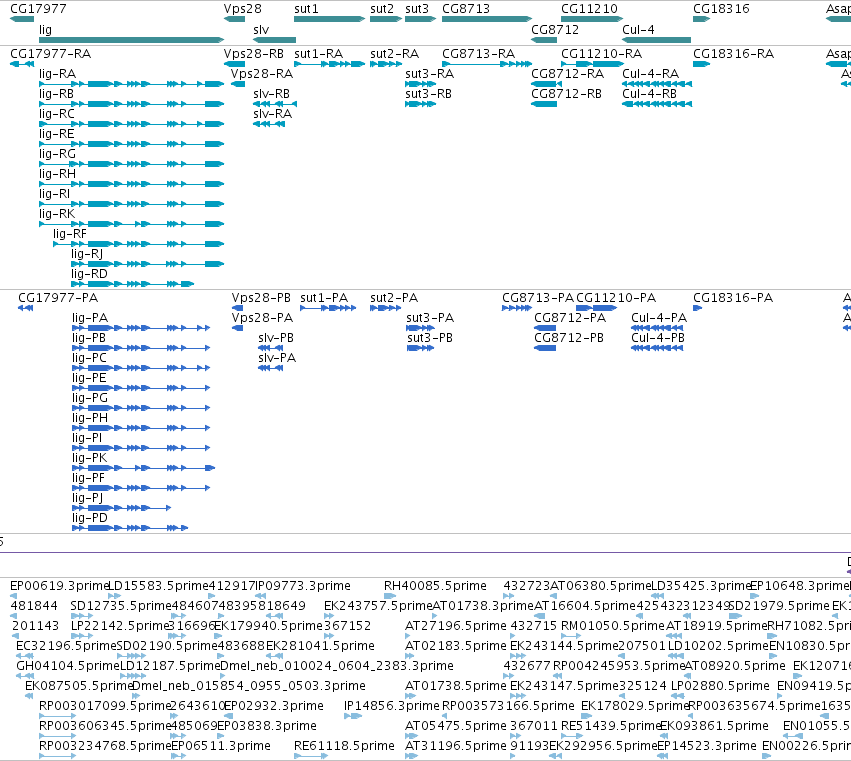Click the sut1-PA protein glyph
Screen dimensions: 851x761
[x=328, y=308]
